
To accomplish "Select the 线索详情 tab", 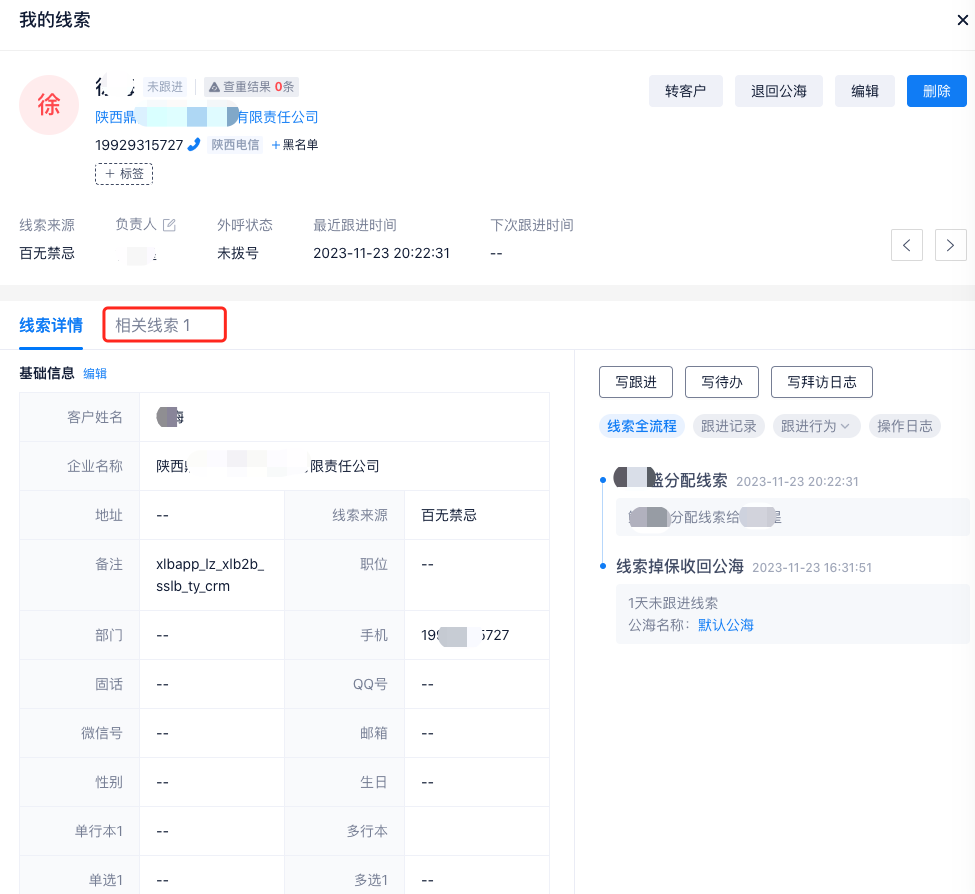I will [x=51, y=325].
